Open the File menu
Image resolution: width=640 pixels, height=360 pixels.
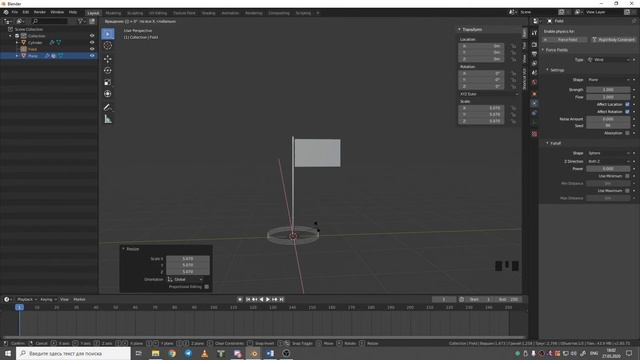15,13
